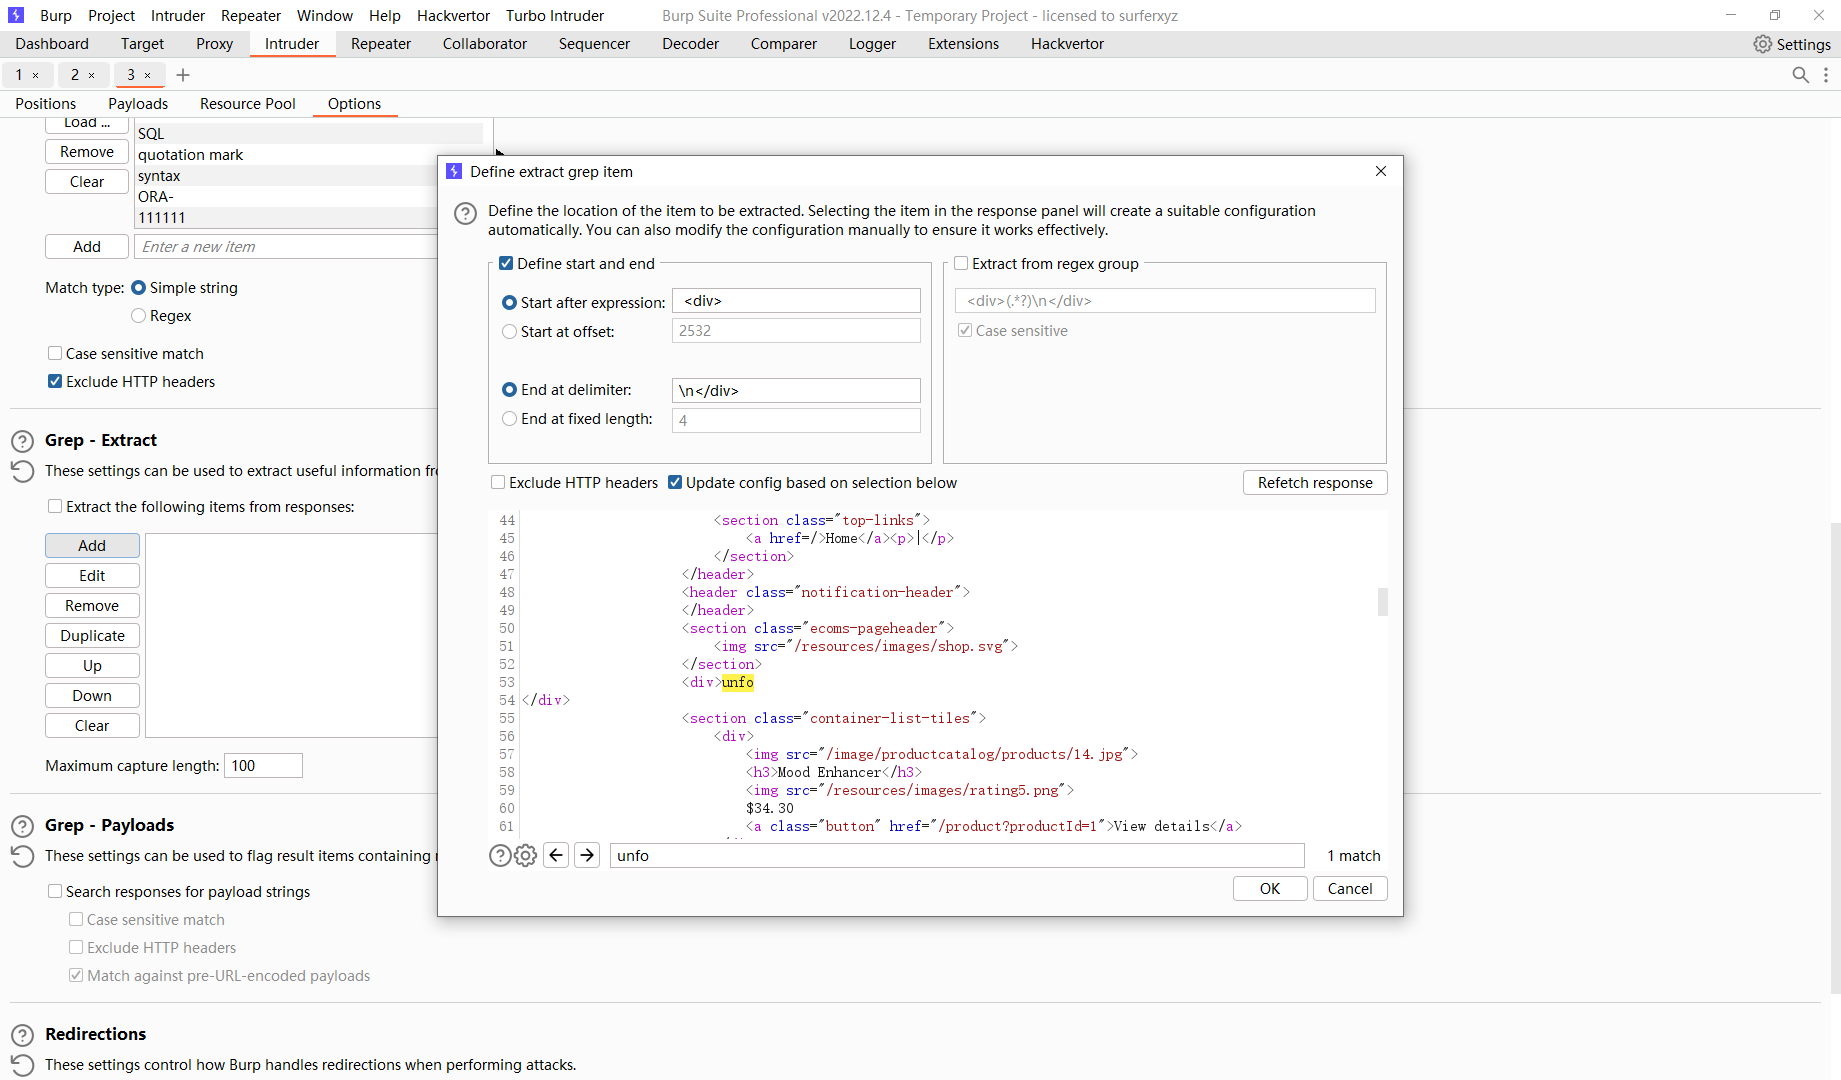Click Add button under Grep - Extract
The width and height of the screenshot is (1841, 1080).
click(x=92, y=545)
